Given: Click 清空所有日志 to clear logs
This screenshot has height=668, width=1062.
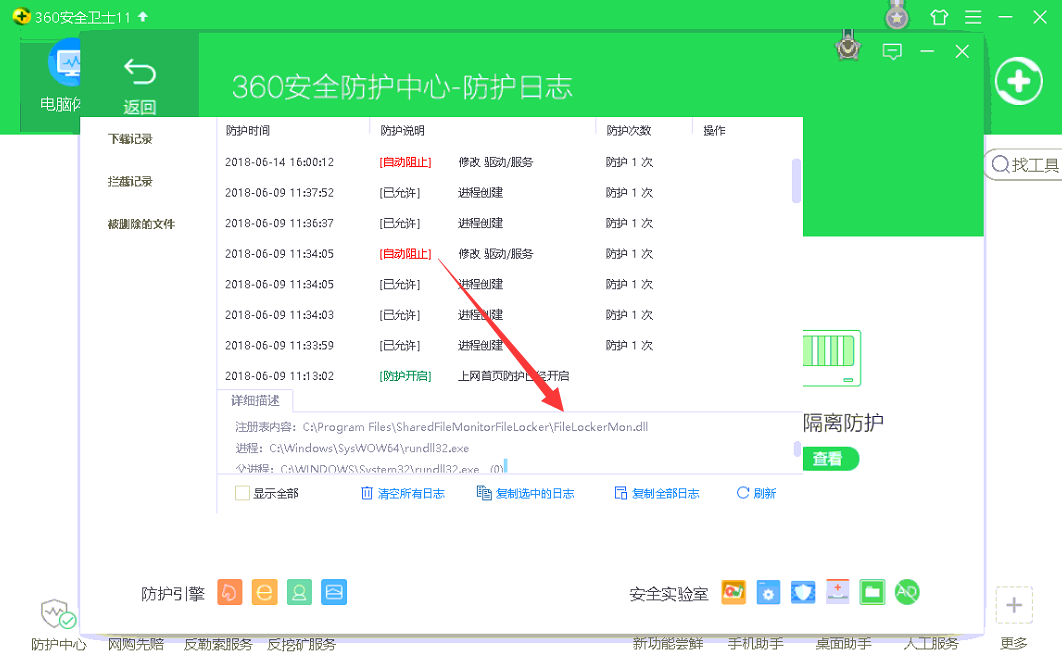Looking at the screenshot, I should tap(402, 493).
